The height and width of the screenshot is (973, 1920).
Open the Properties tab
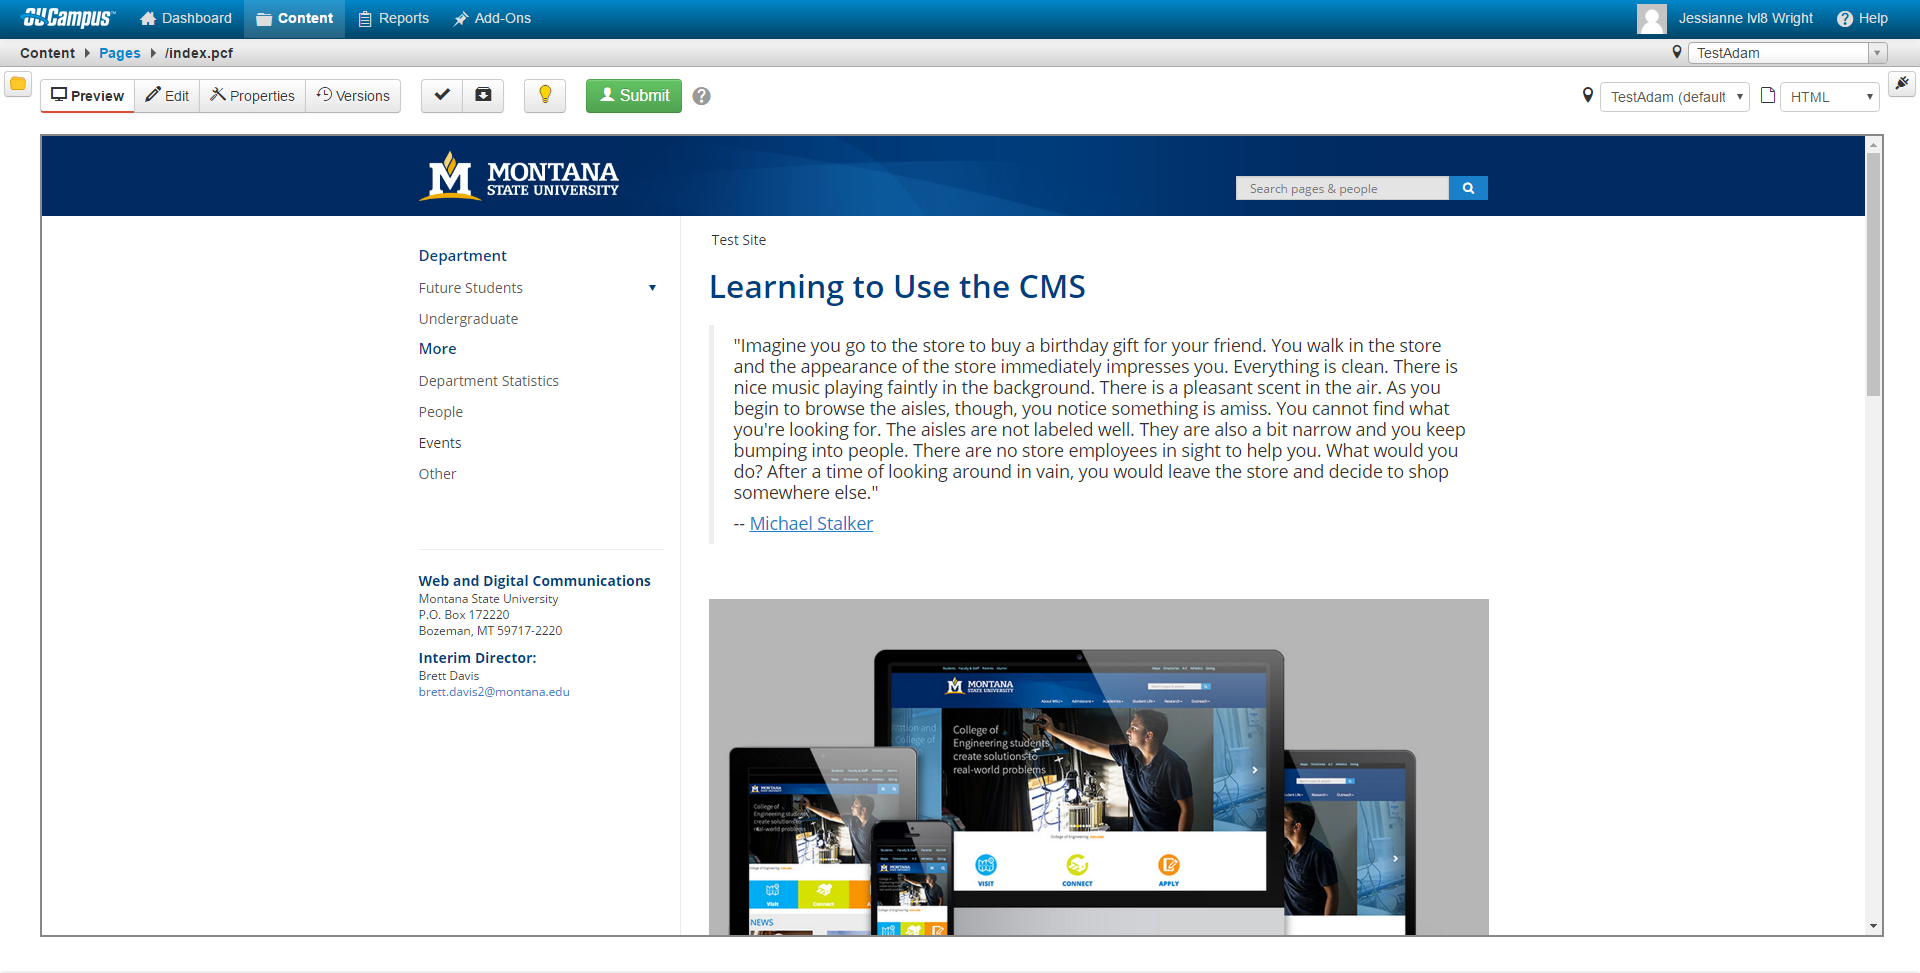(252, 96)
